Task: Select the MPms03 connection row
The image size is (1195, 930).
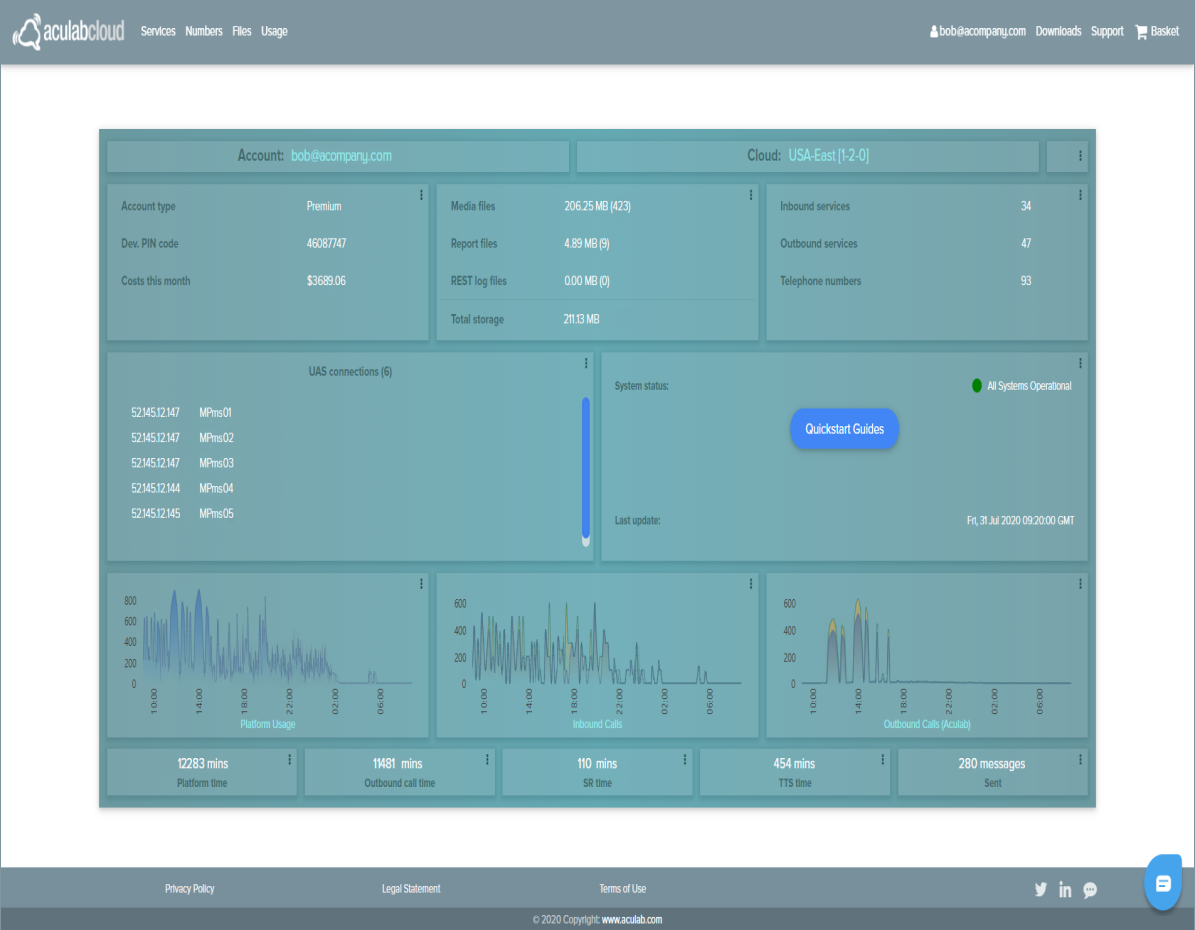Action: pos(182,463)
